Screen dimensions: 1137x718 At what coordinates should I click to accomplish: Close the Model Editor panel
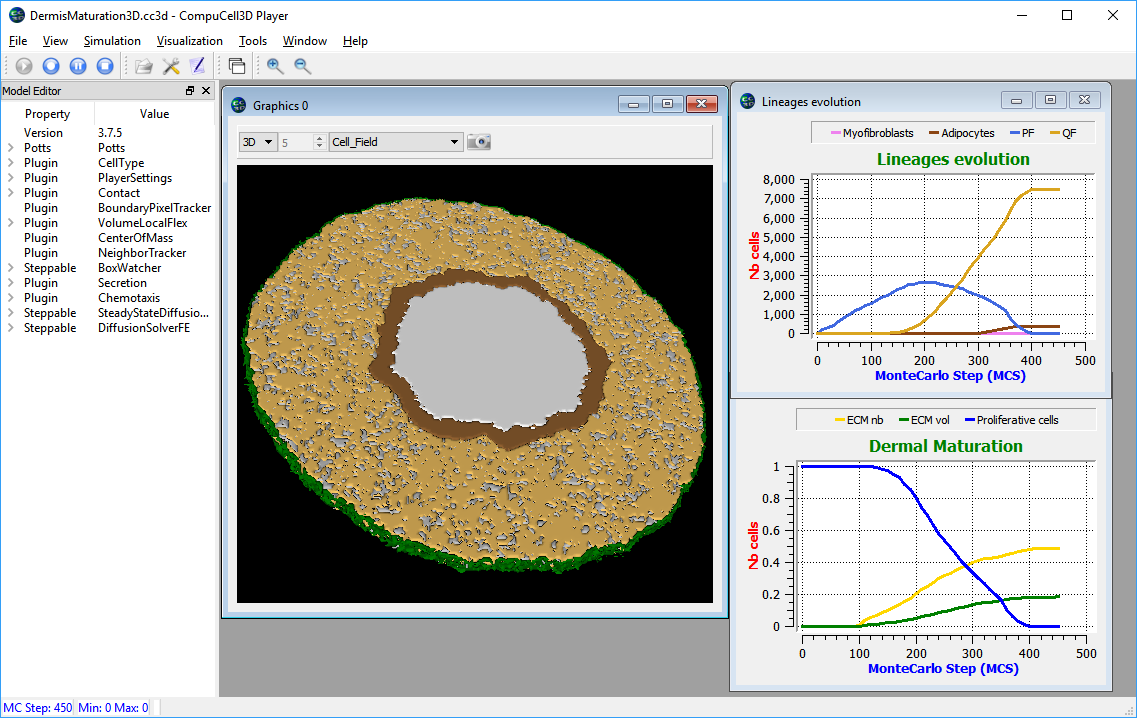coord(206,91)
